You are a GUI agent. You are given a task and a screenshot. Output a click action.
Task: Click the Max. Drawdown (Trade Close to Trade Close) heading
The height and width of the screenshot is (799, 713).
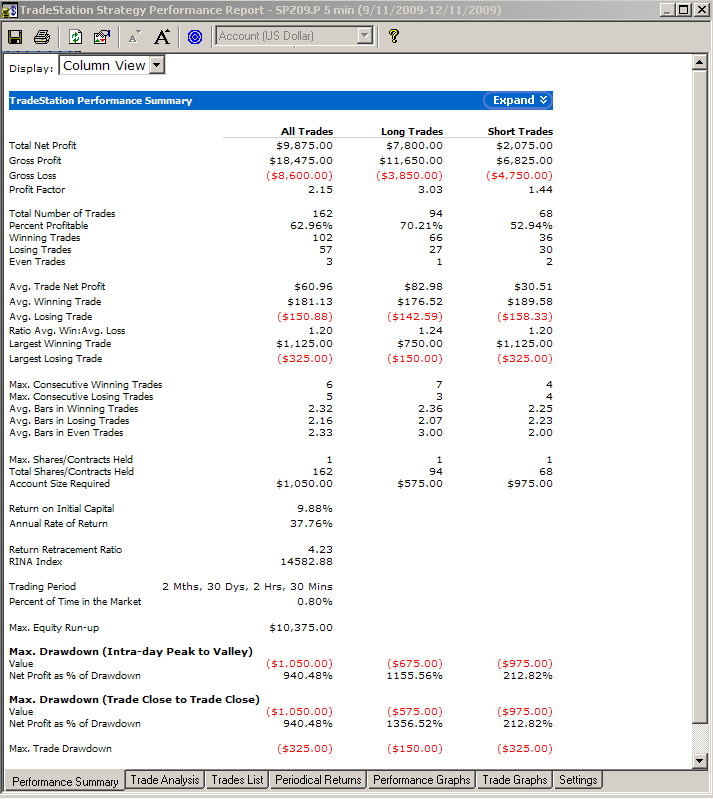[x=134, y=700]
